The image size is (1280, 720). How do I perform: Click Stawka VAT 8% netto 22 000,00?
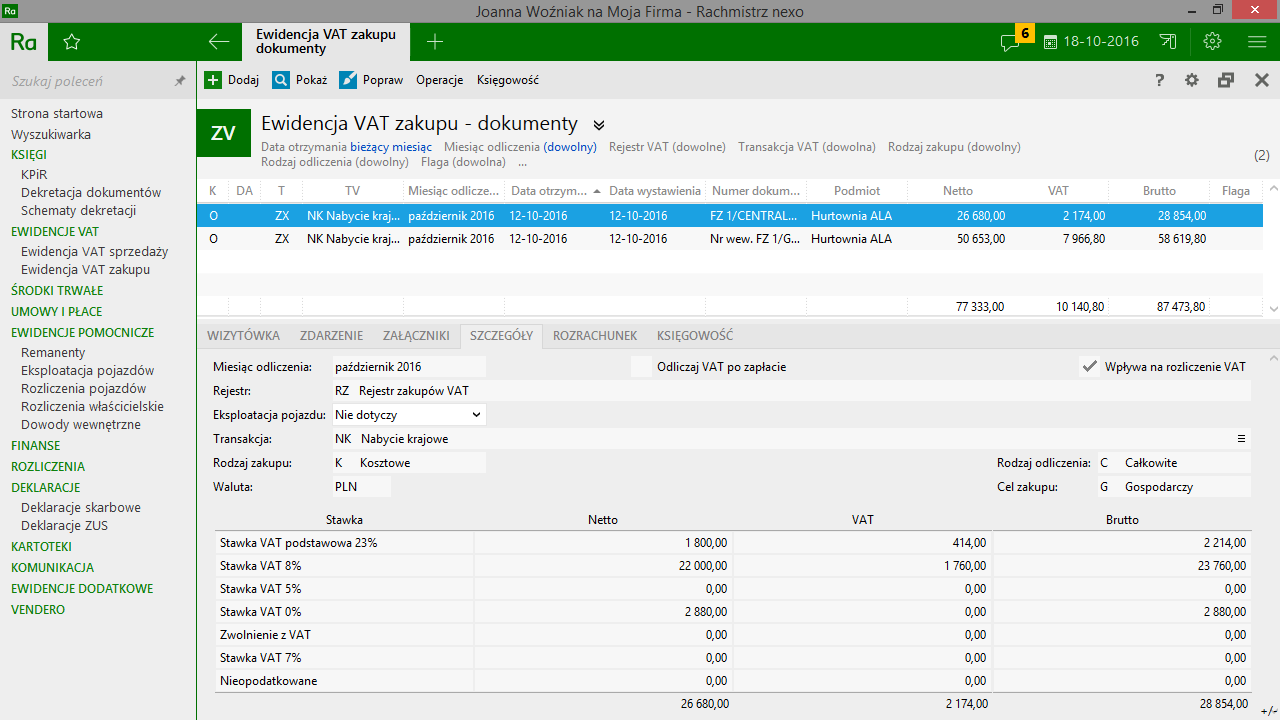coord(603,566)
